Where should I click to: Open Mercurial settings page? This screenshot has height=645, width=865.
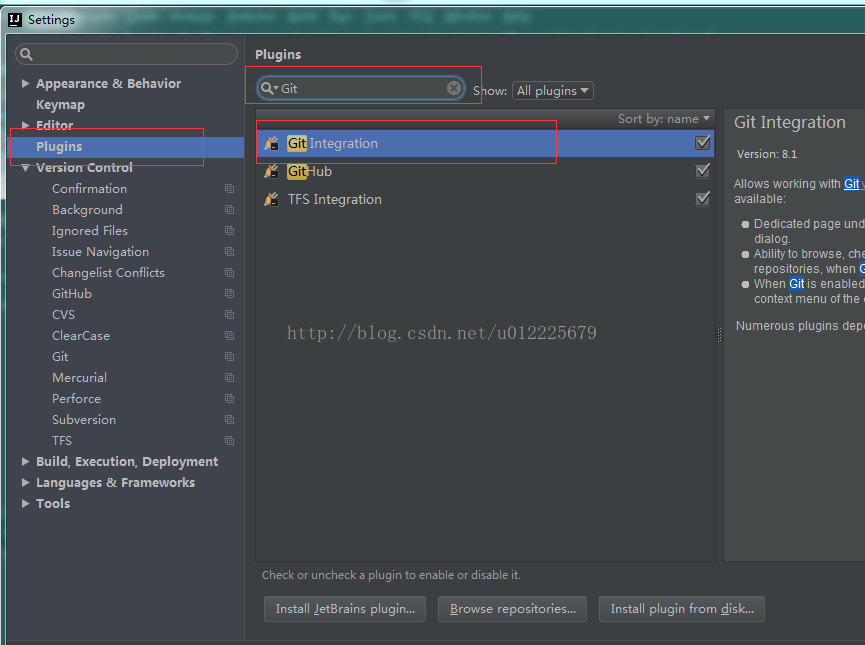(x=79, y=377)
